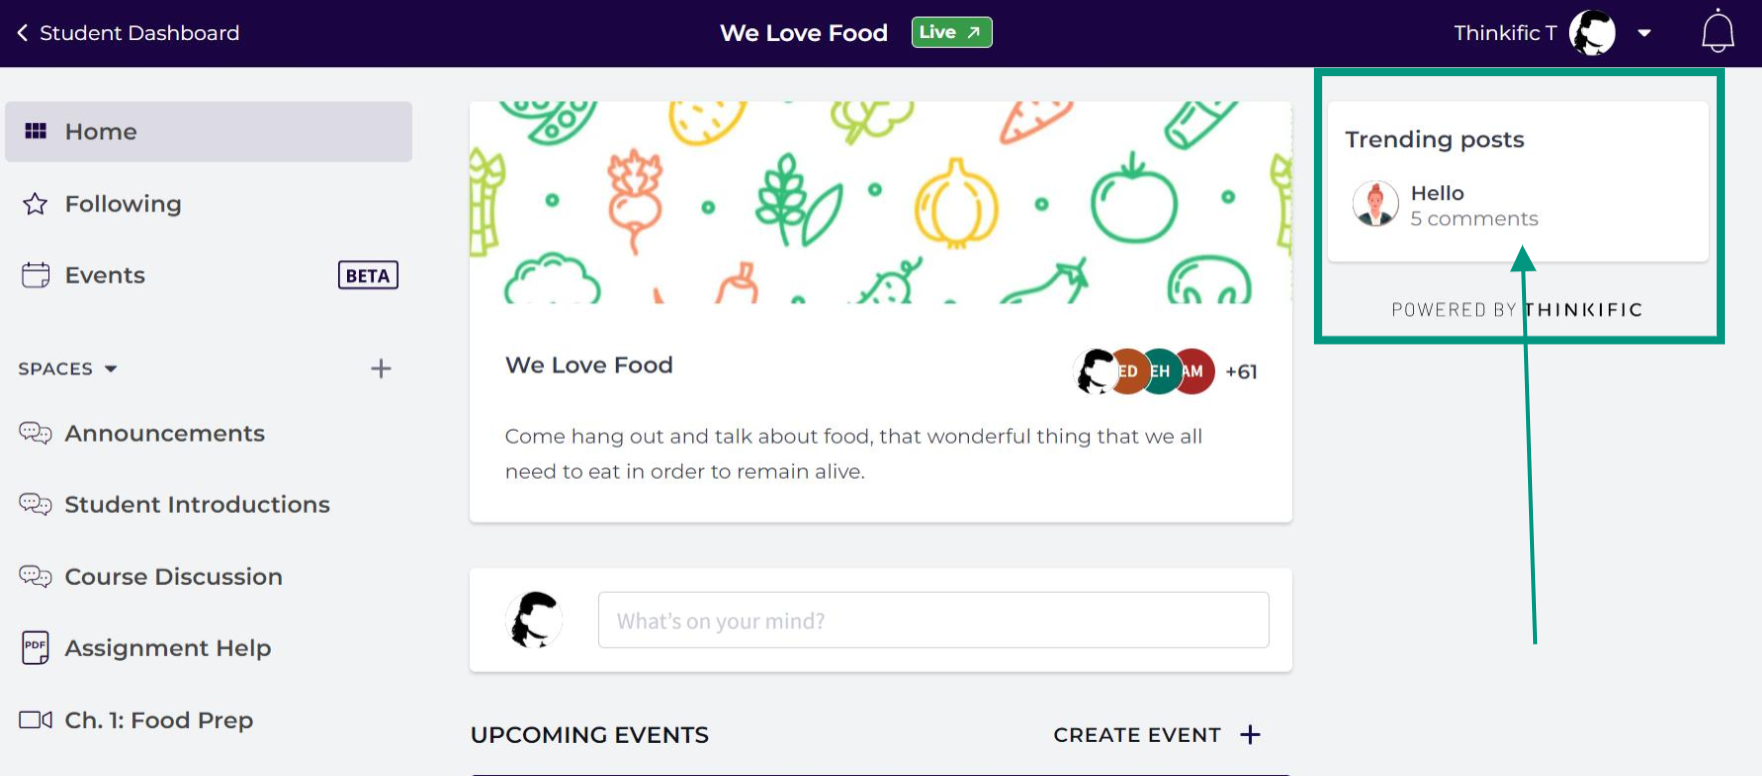Click the Announcements chat bubble icon
1762x776 pixels.
35,433
